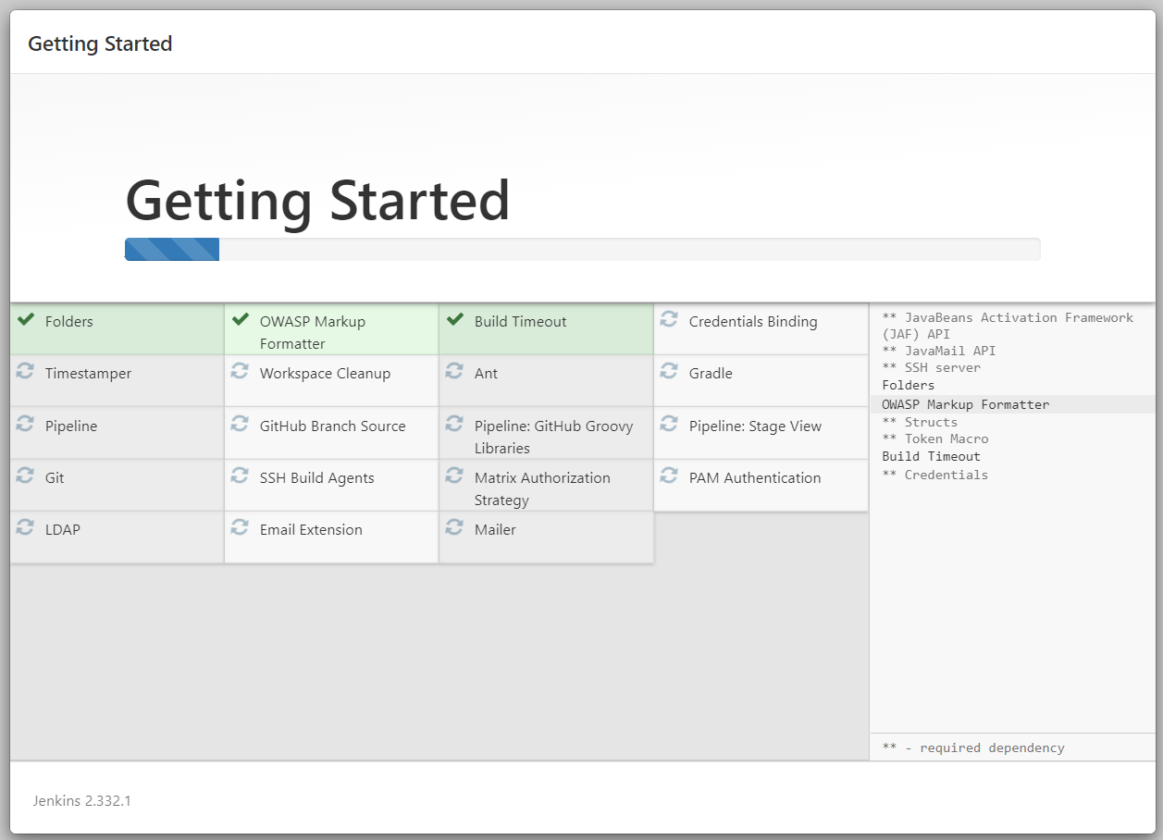Click the JavaMail API log entry
Image resolution: width=1163 pixels, height=840 pixels.
[935, 350]
